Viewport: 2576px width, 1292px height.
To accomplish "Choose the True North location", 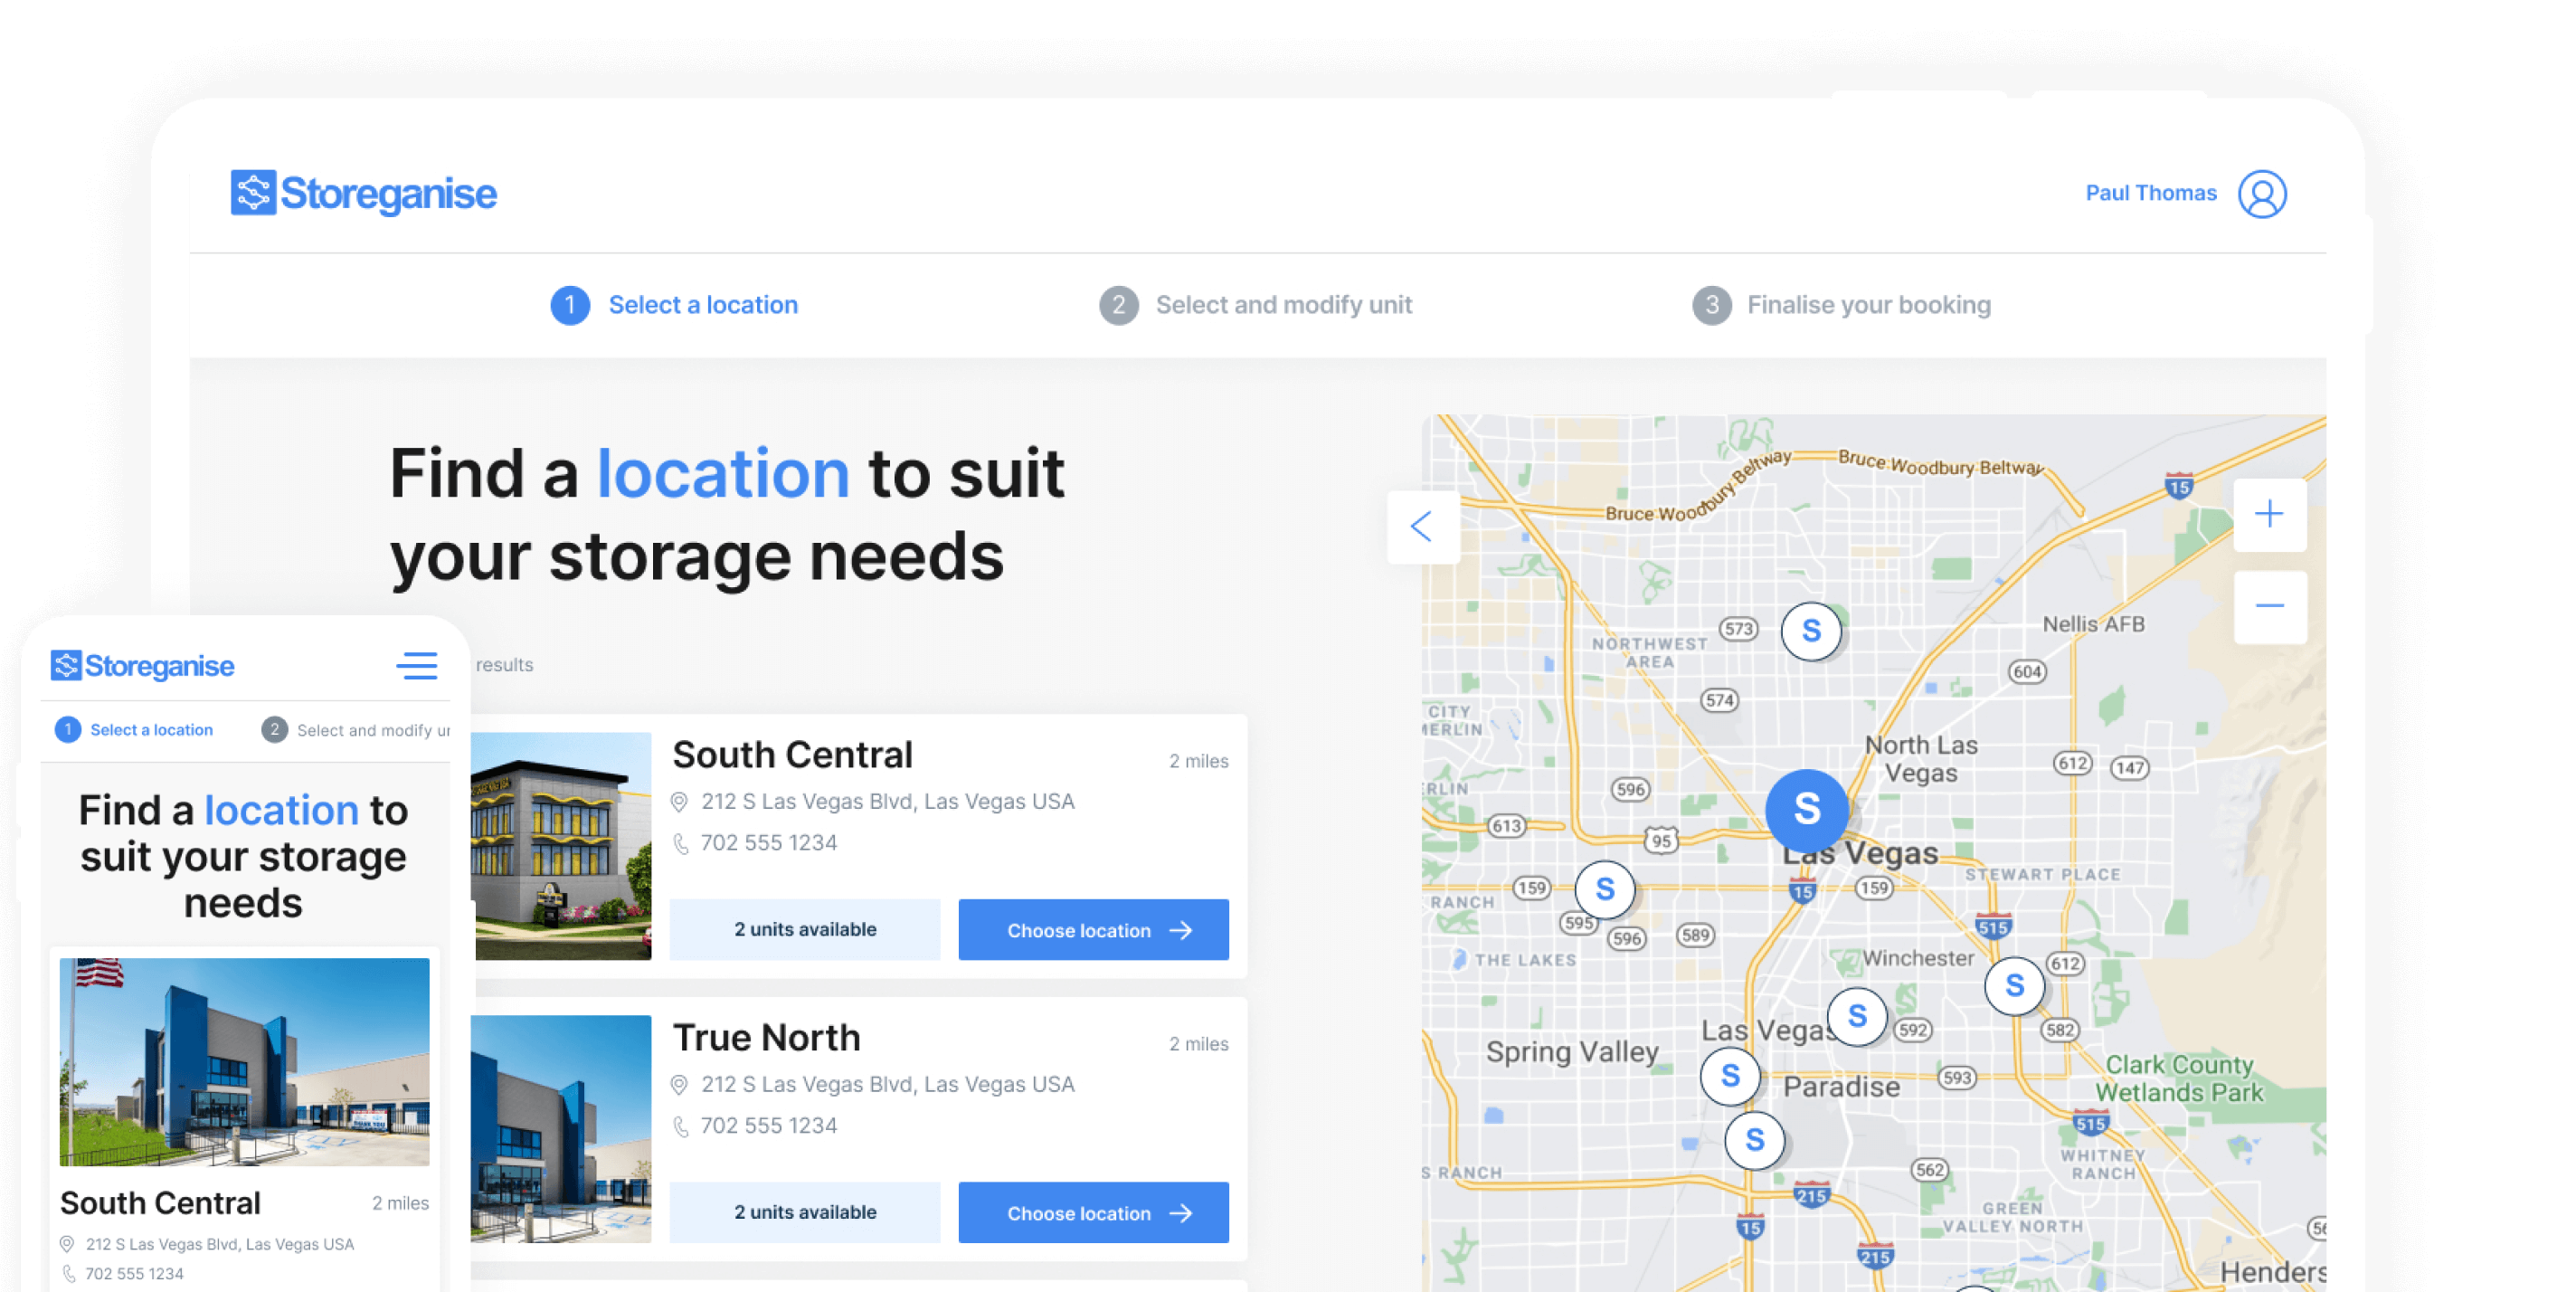I will click(x=1093, y=1213).
